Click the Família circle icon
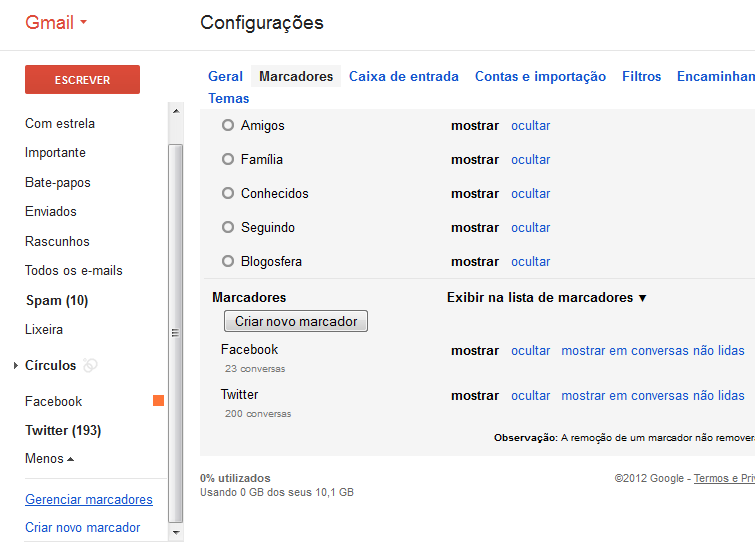 click(228, 159)
